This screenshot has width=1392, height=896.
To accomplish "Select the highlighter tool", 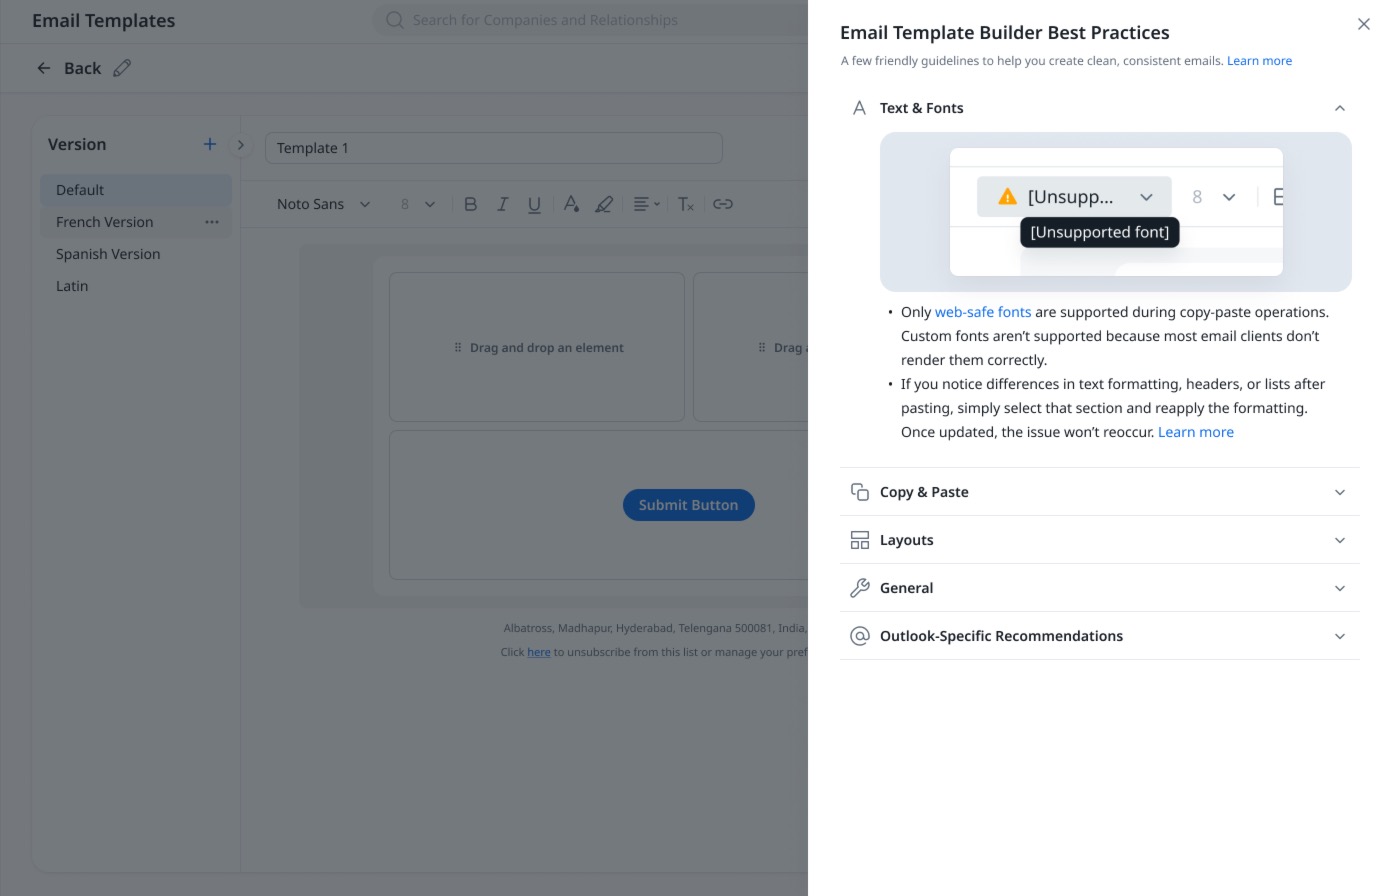I will [604, 204].
